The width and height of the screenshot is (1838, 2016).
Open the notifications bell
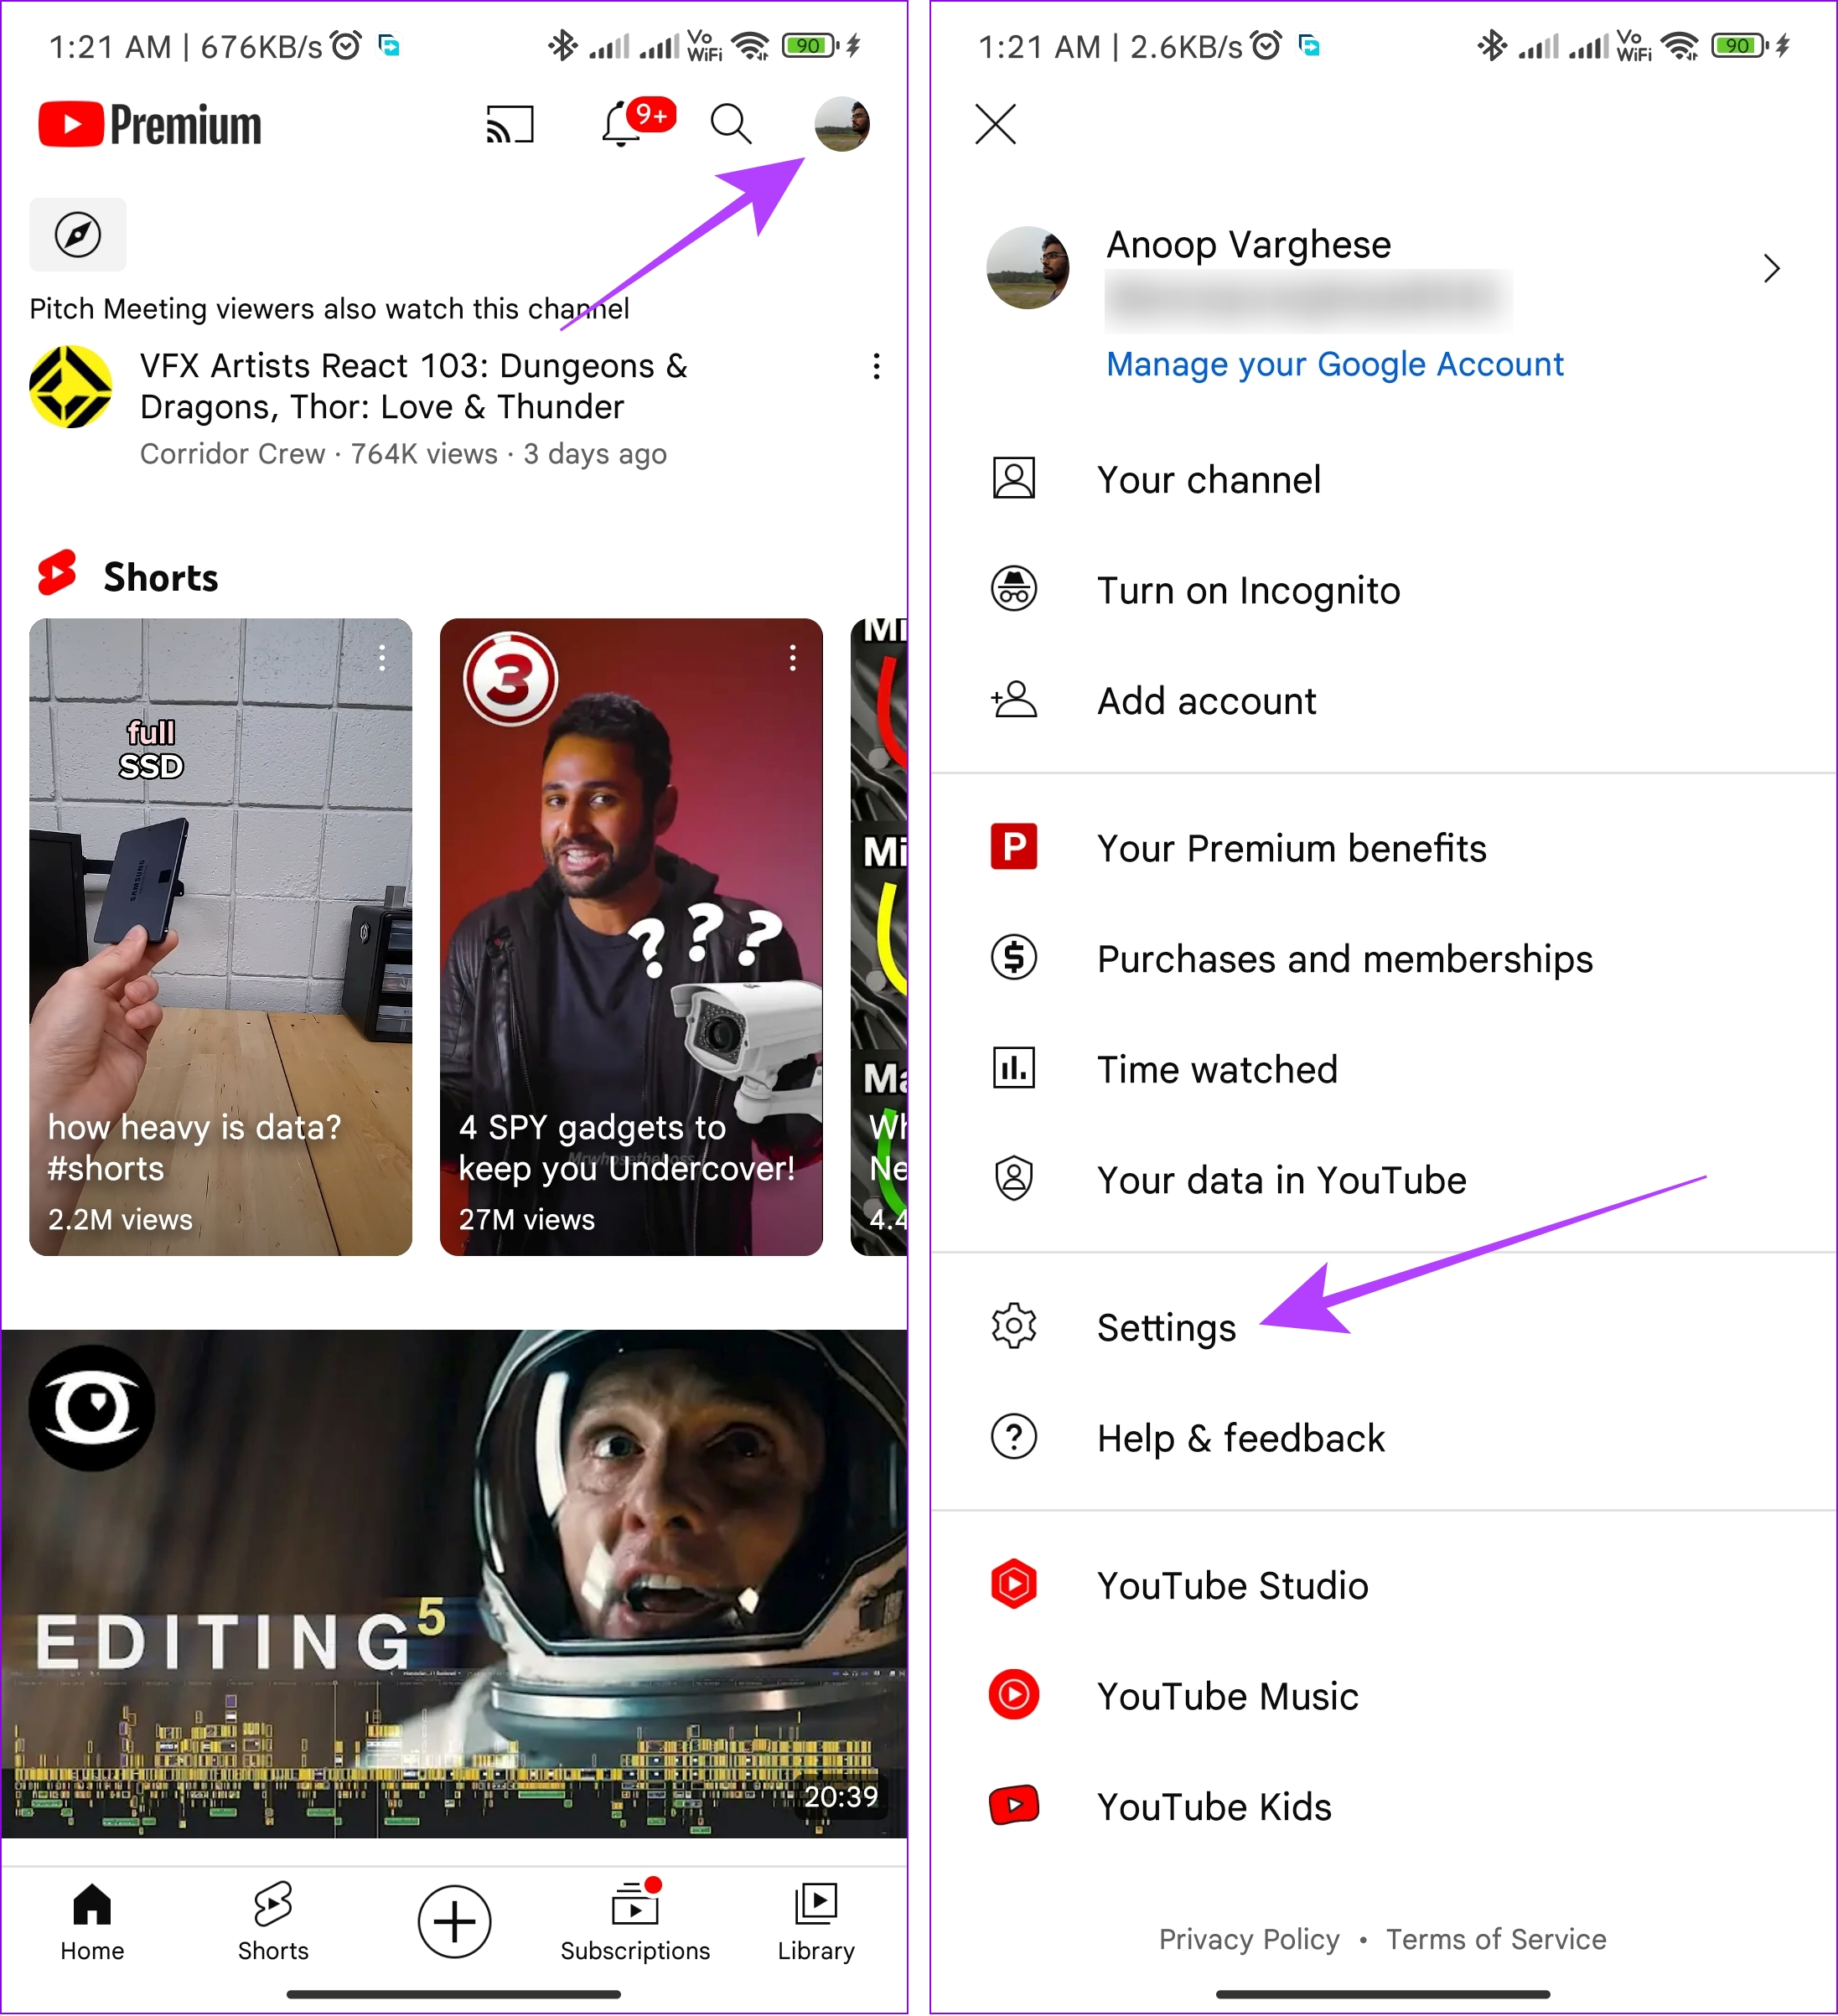621,125
